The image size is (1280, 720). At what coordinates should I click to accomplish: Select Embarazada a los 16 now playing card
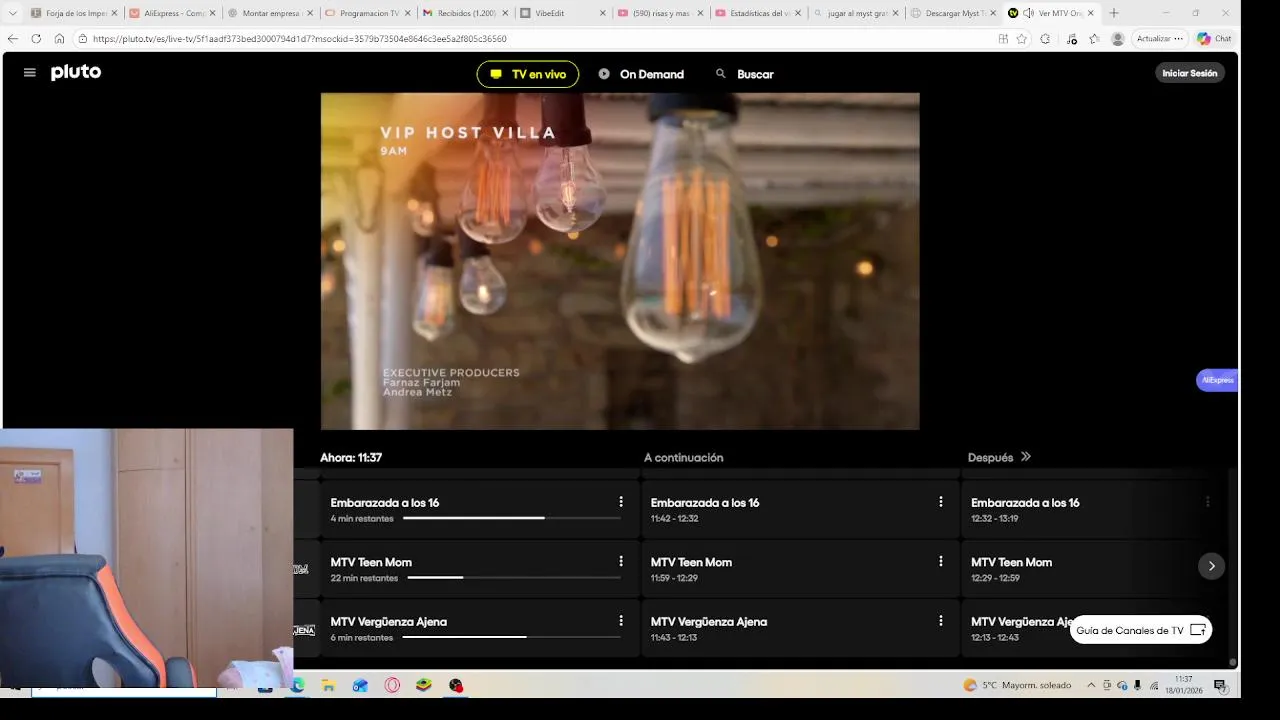(479, 510)
